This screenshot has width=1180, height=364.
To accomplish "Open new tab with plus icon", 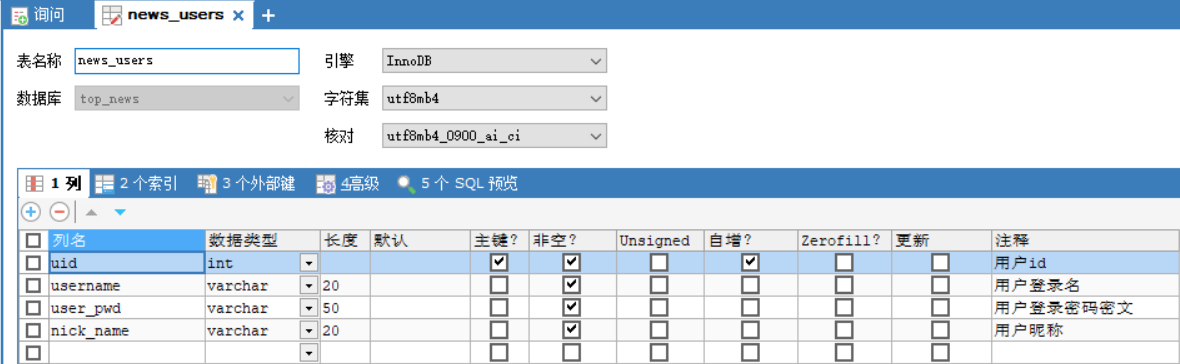I will pos(267,15).
